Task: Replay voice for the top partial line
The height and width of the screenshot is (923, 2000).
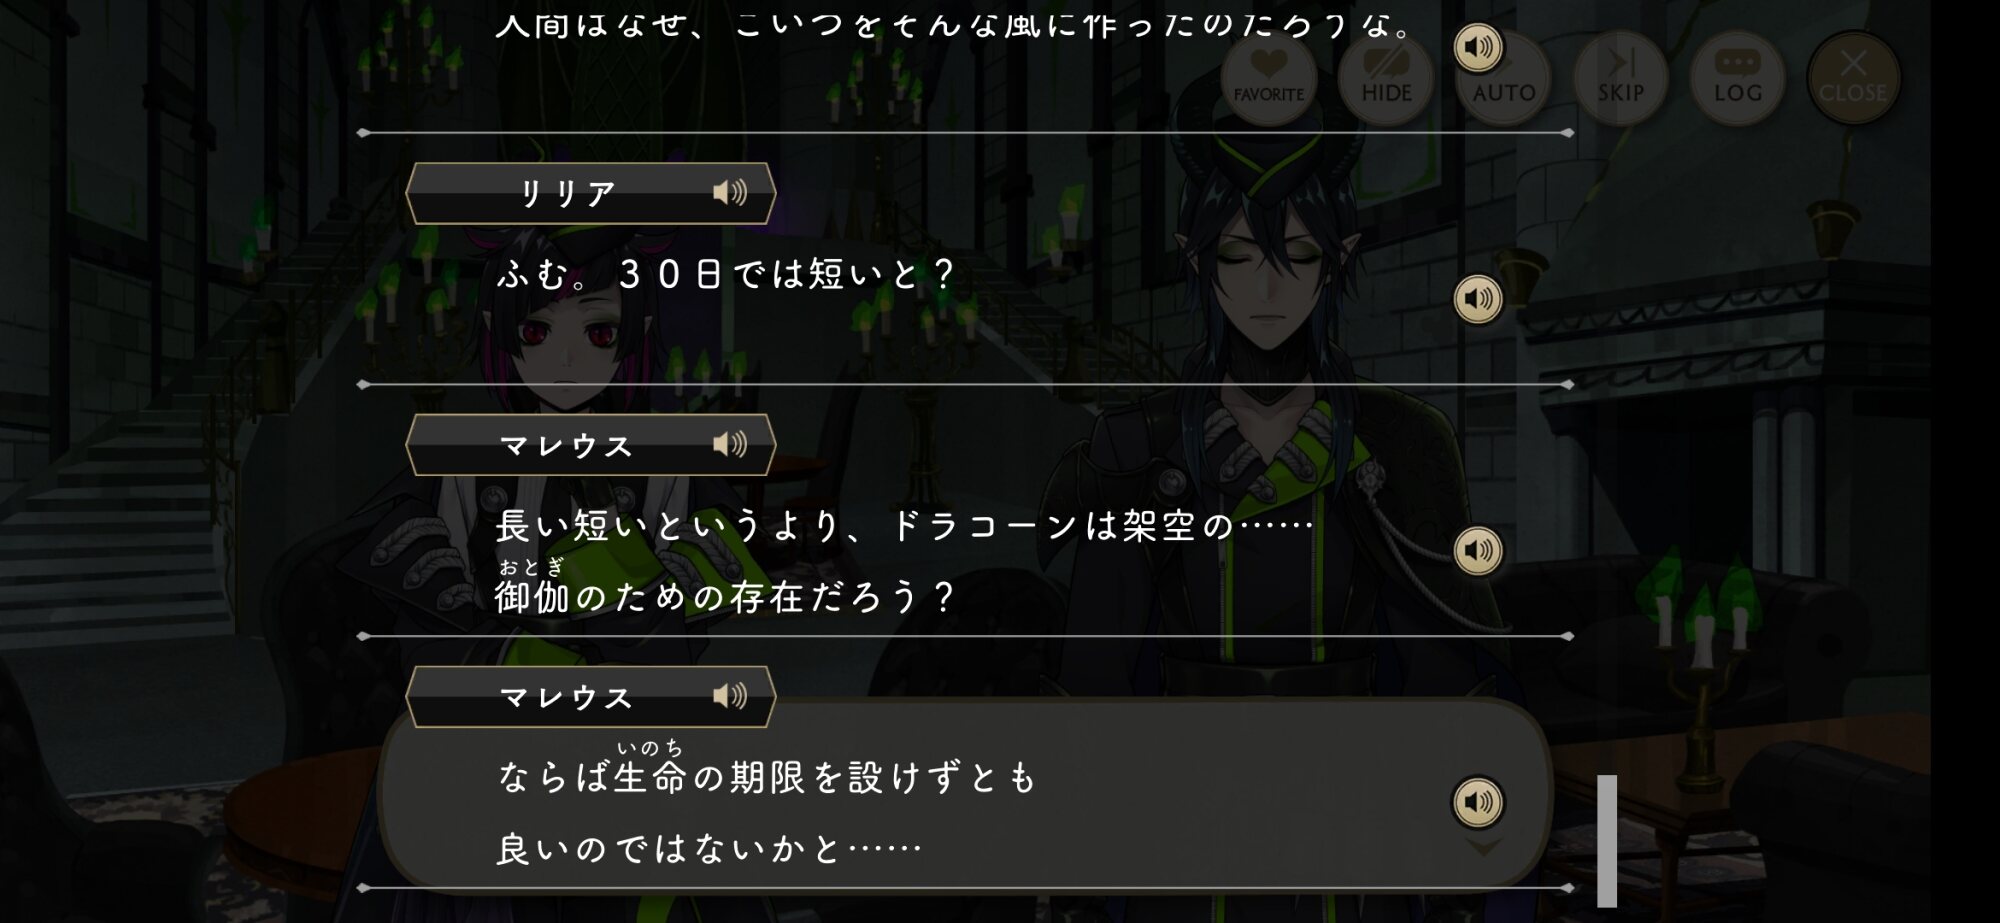Action: (1478, 47)
